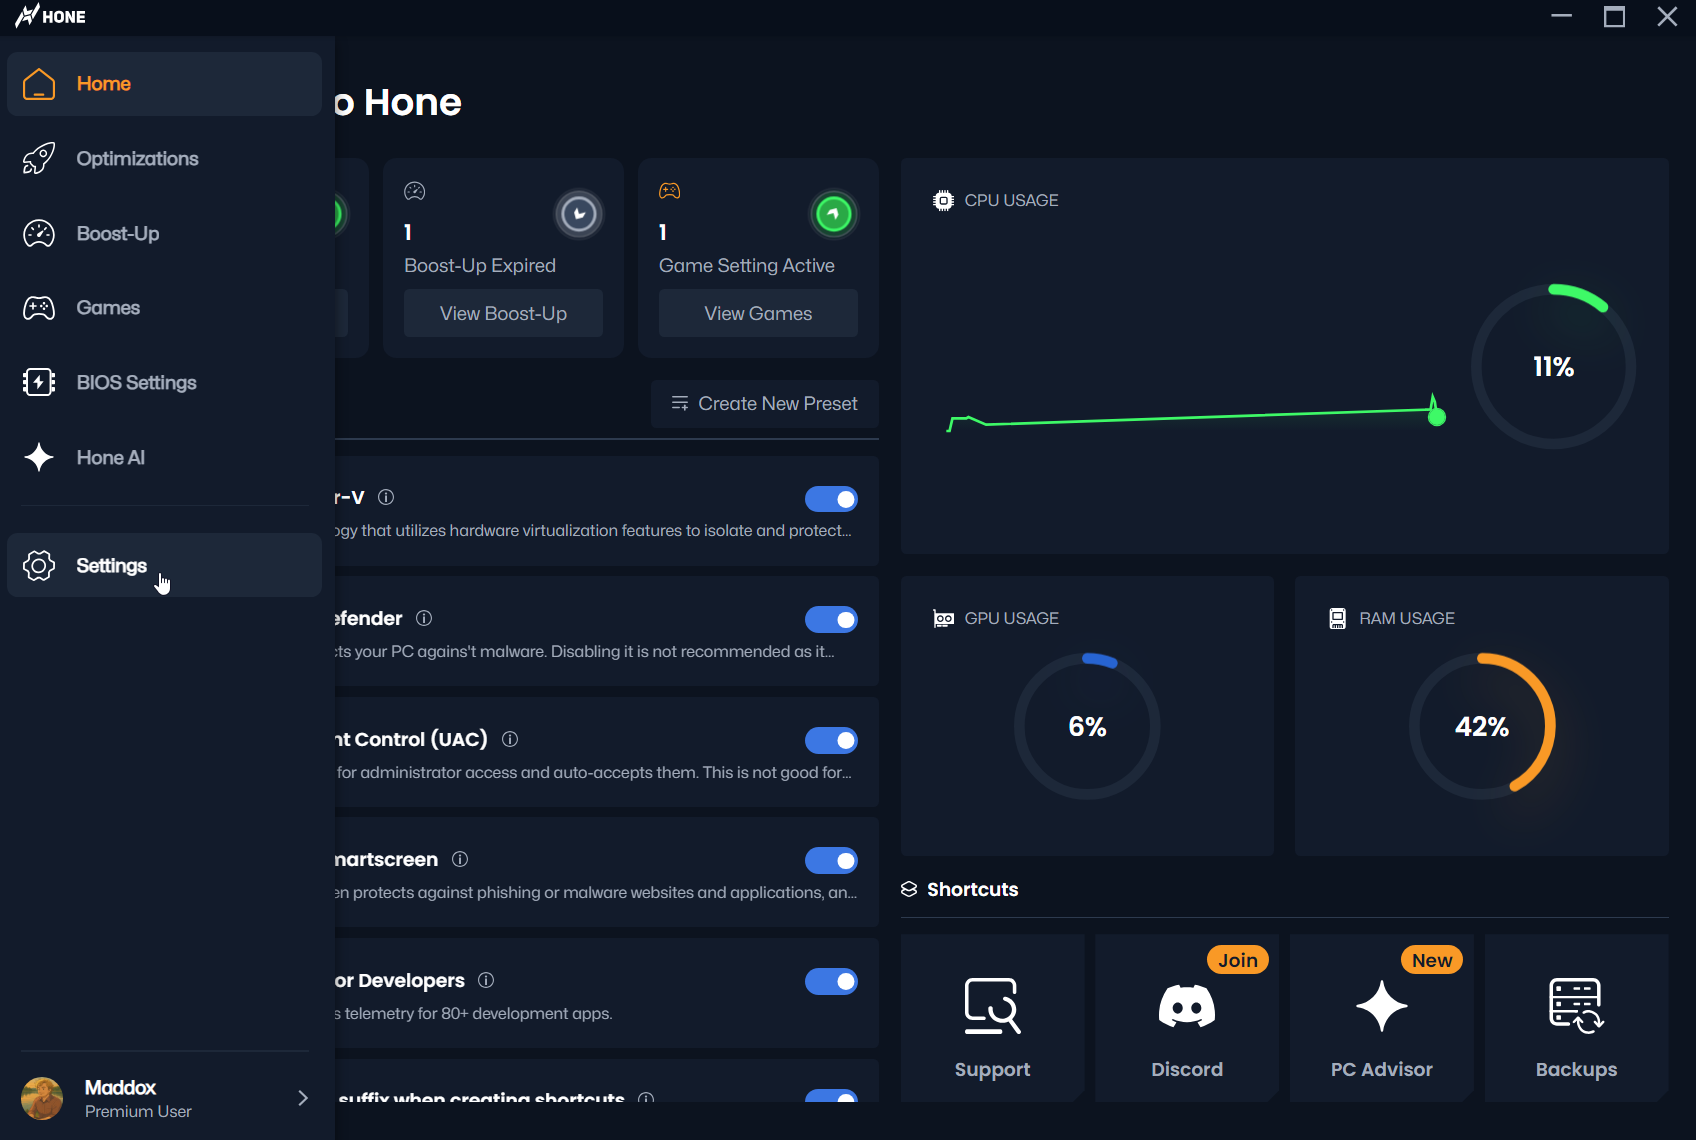Image resolution: width=1696 pixels, height=1140 pixels.
Task: Open the Discord shortcut
Action: point(1187,1018)
